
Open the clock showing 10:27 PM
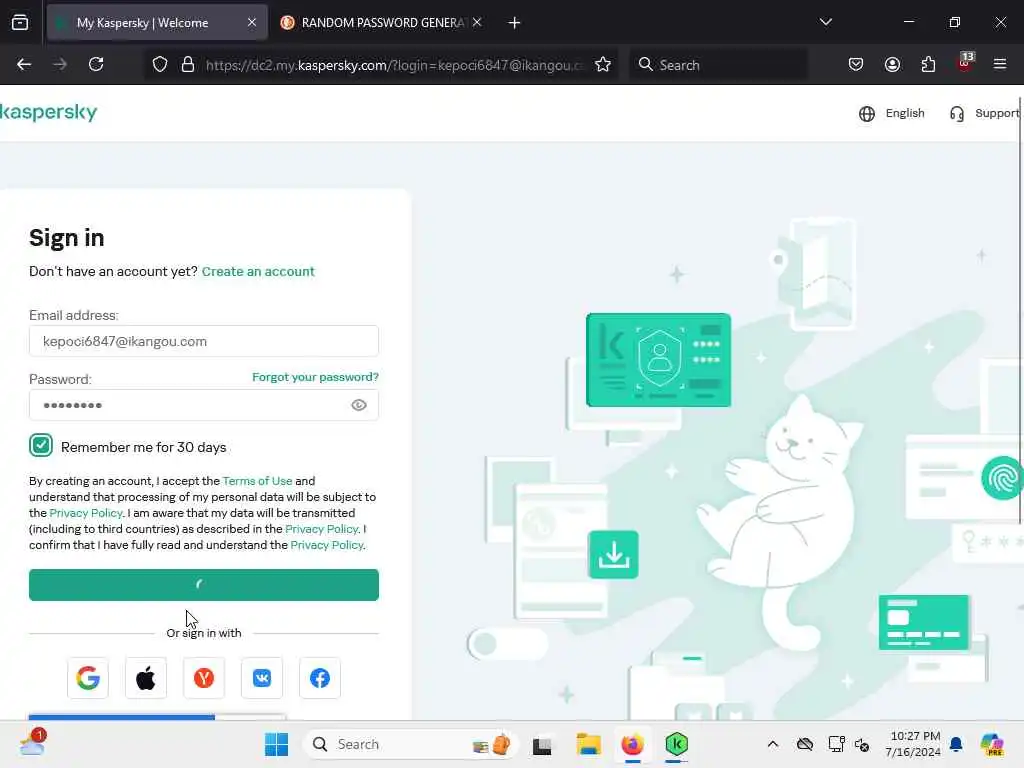tap(913, 744)
